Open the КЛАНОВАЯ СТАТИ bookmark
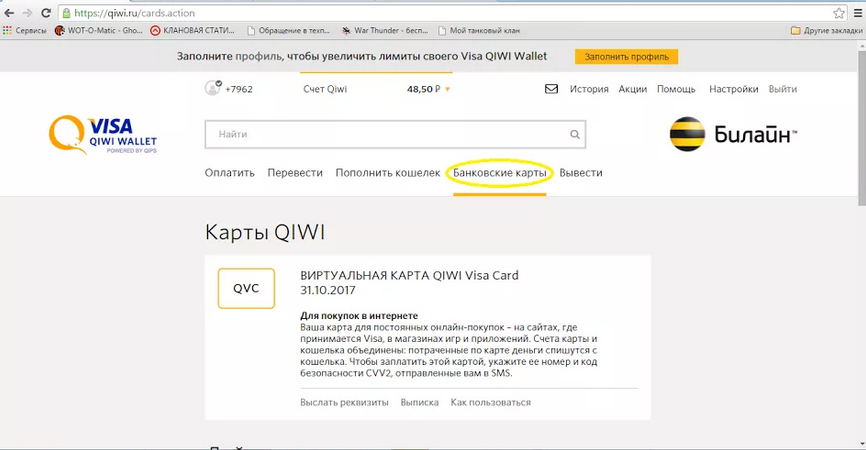The image size is (866, 450). [192, 30]
